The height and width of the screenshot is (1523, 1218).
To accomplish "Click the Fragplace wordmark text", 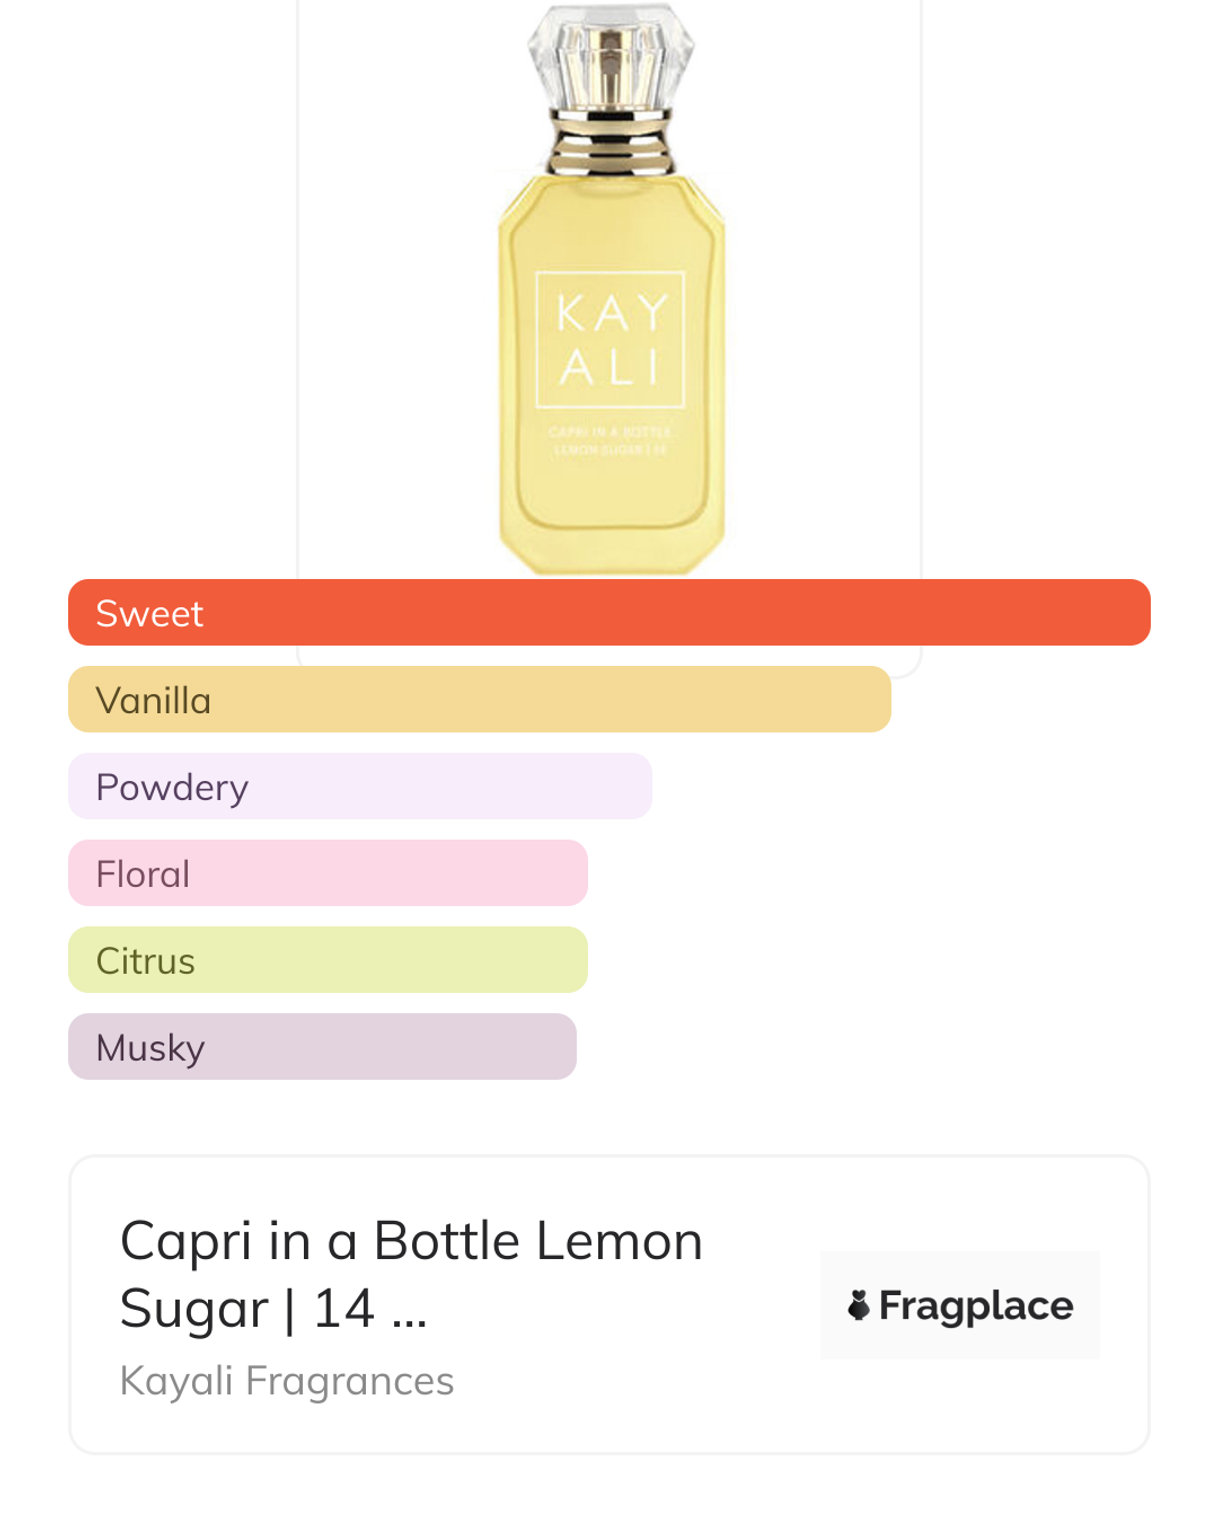I will 976,1306.
